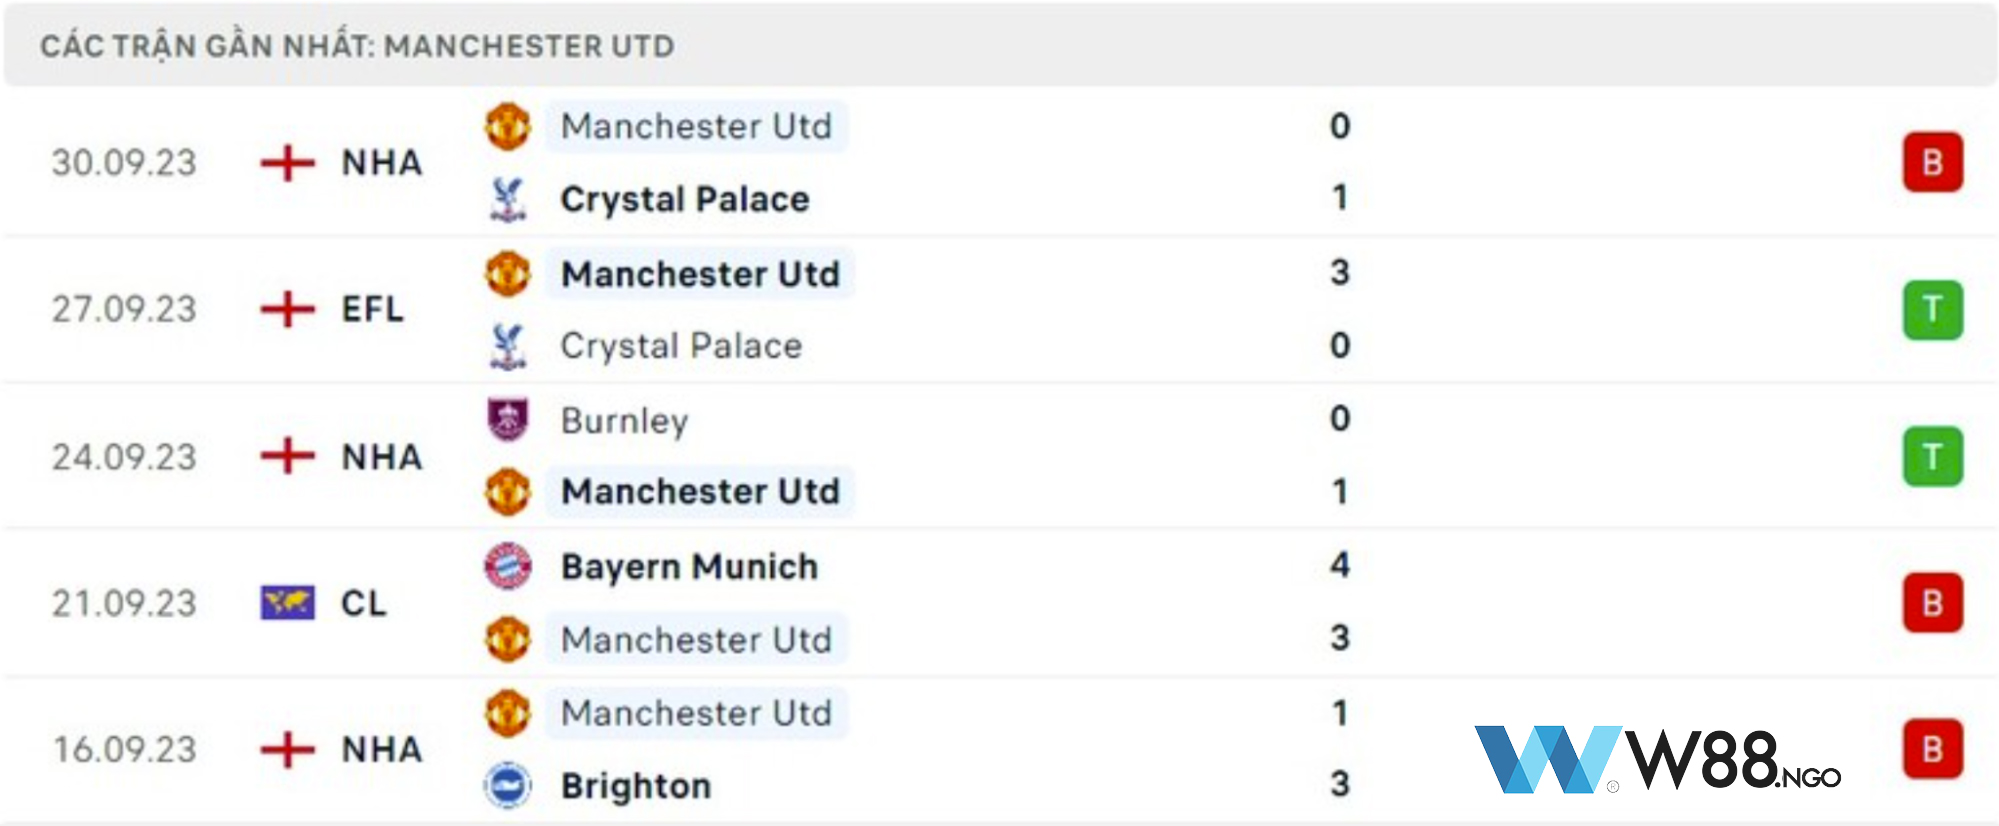
Task: Click red B badge for 30.09.23 match
Action: (x=1932, y=162)
